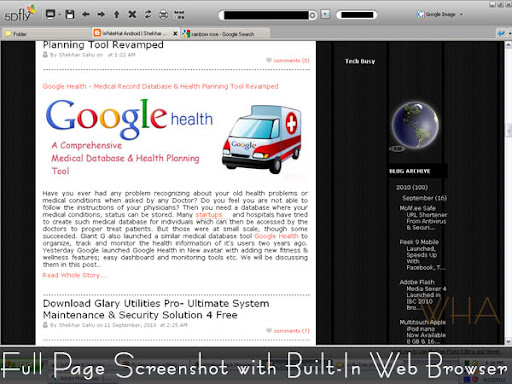Click the go arrow button next to address bar

325,15
